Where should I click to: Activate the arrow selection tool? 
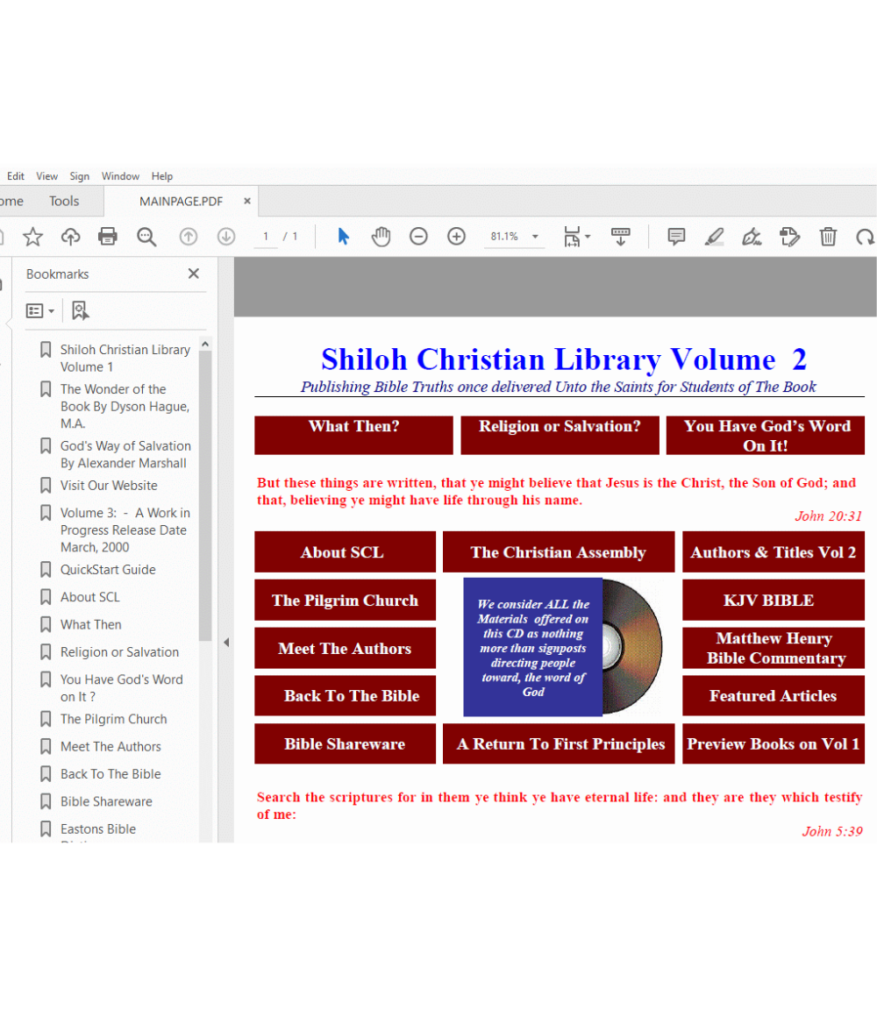coord(344,237)
